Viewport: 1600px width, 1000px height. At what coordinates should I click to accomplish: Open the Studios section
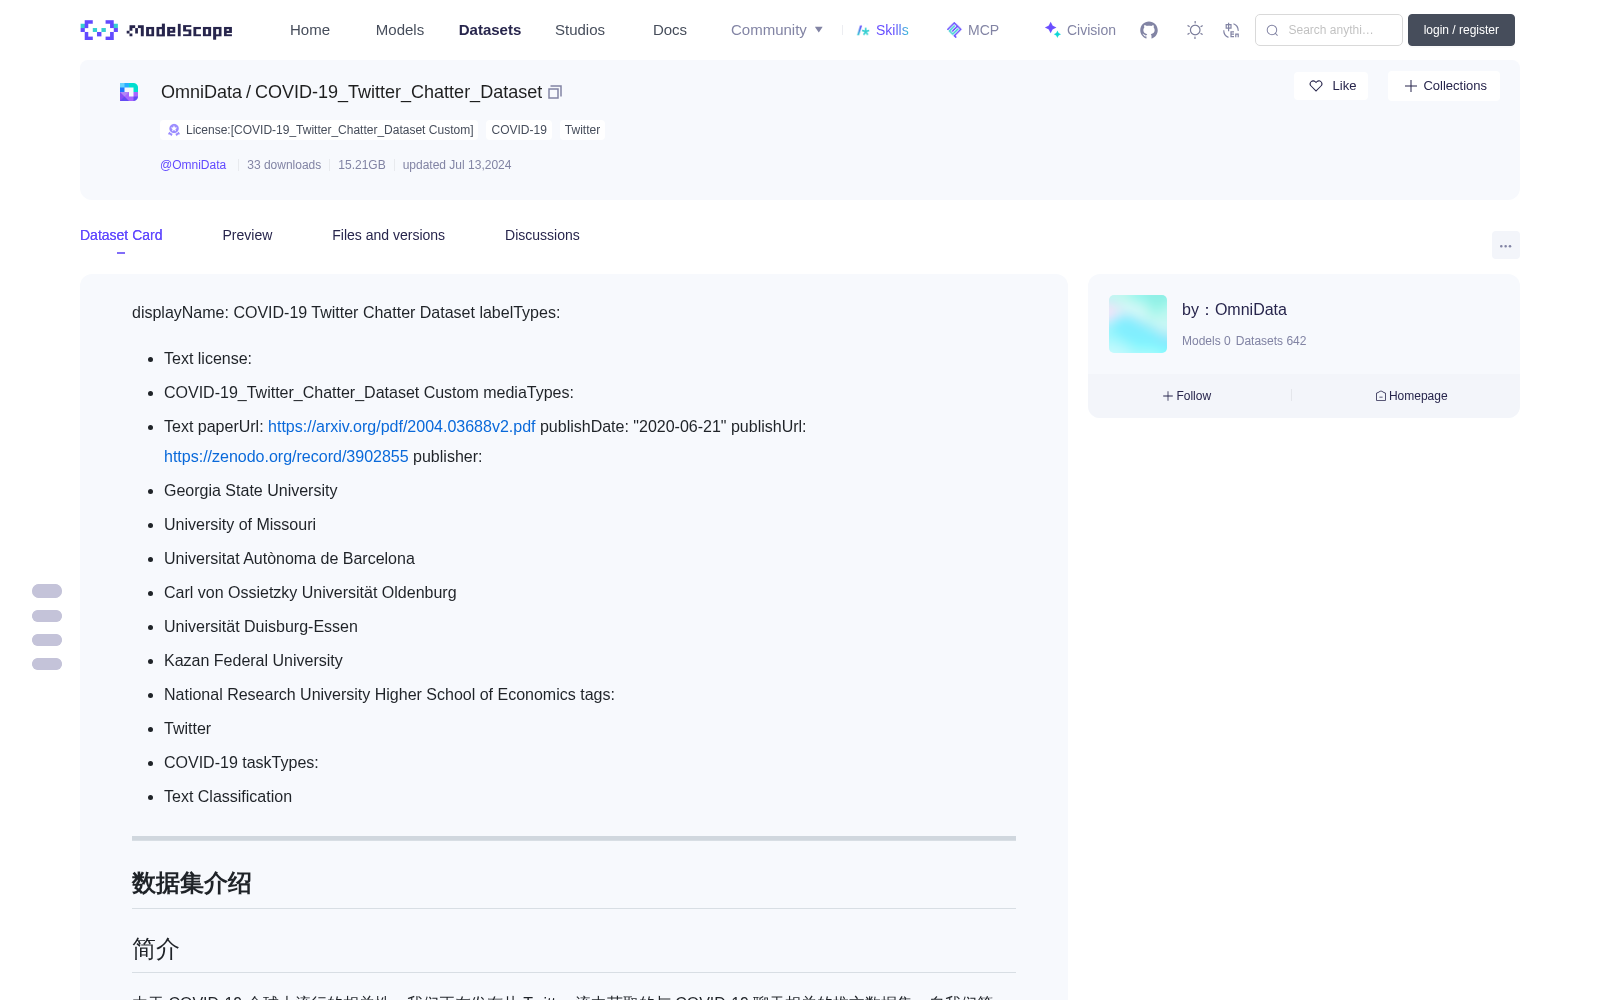[x=580, y=30]
